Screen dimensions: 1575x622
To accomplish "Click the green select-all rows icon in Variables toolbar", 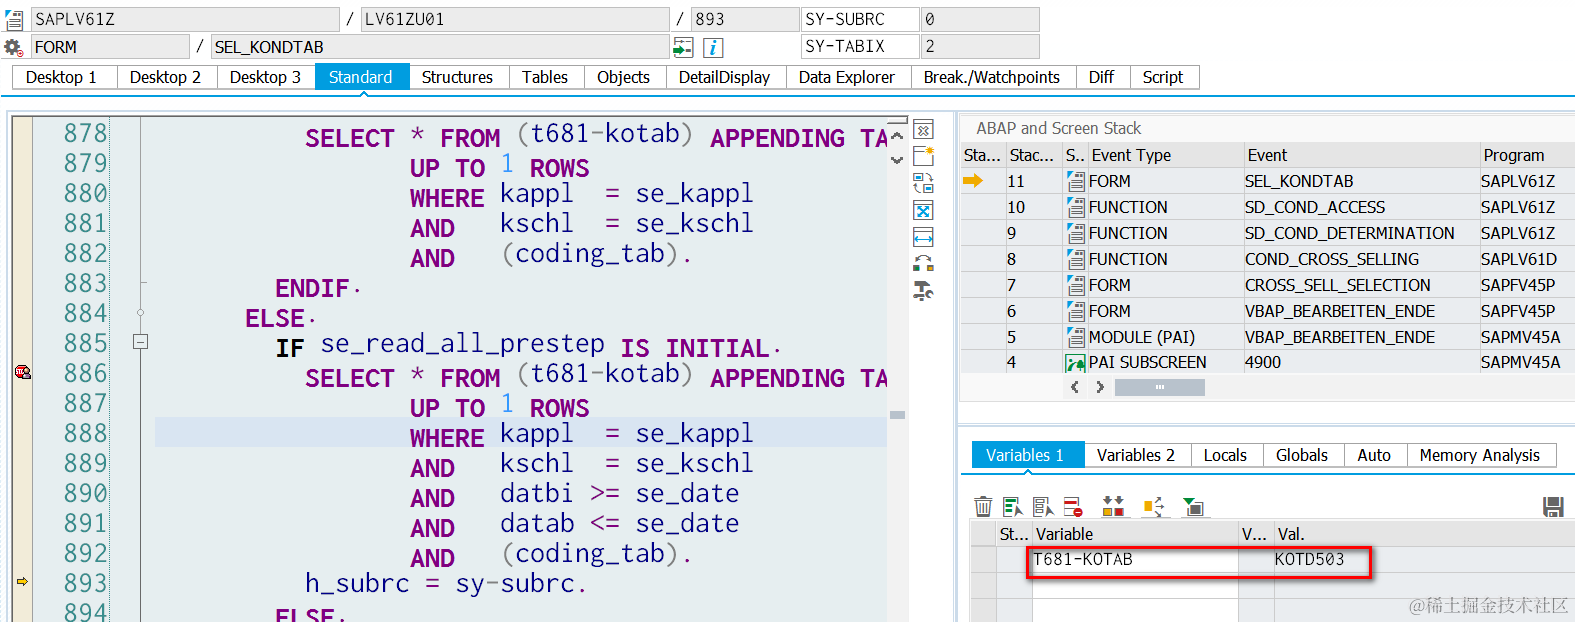I will pyautogui.click(x=1013, y=507).
